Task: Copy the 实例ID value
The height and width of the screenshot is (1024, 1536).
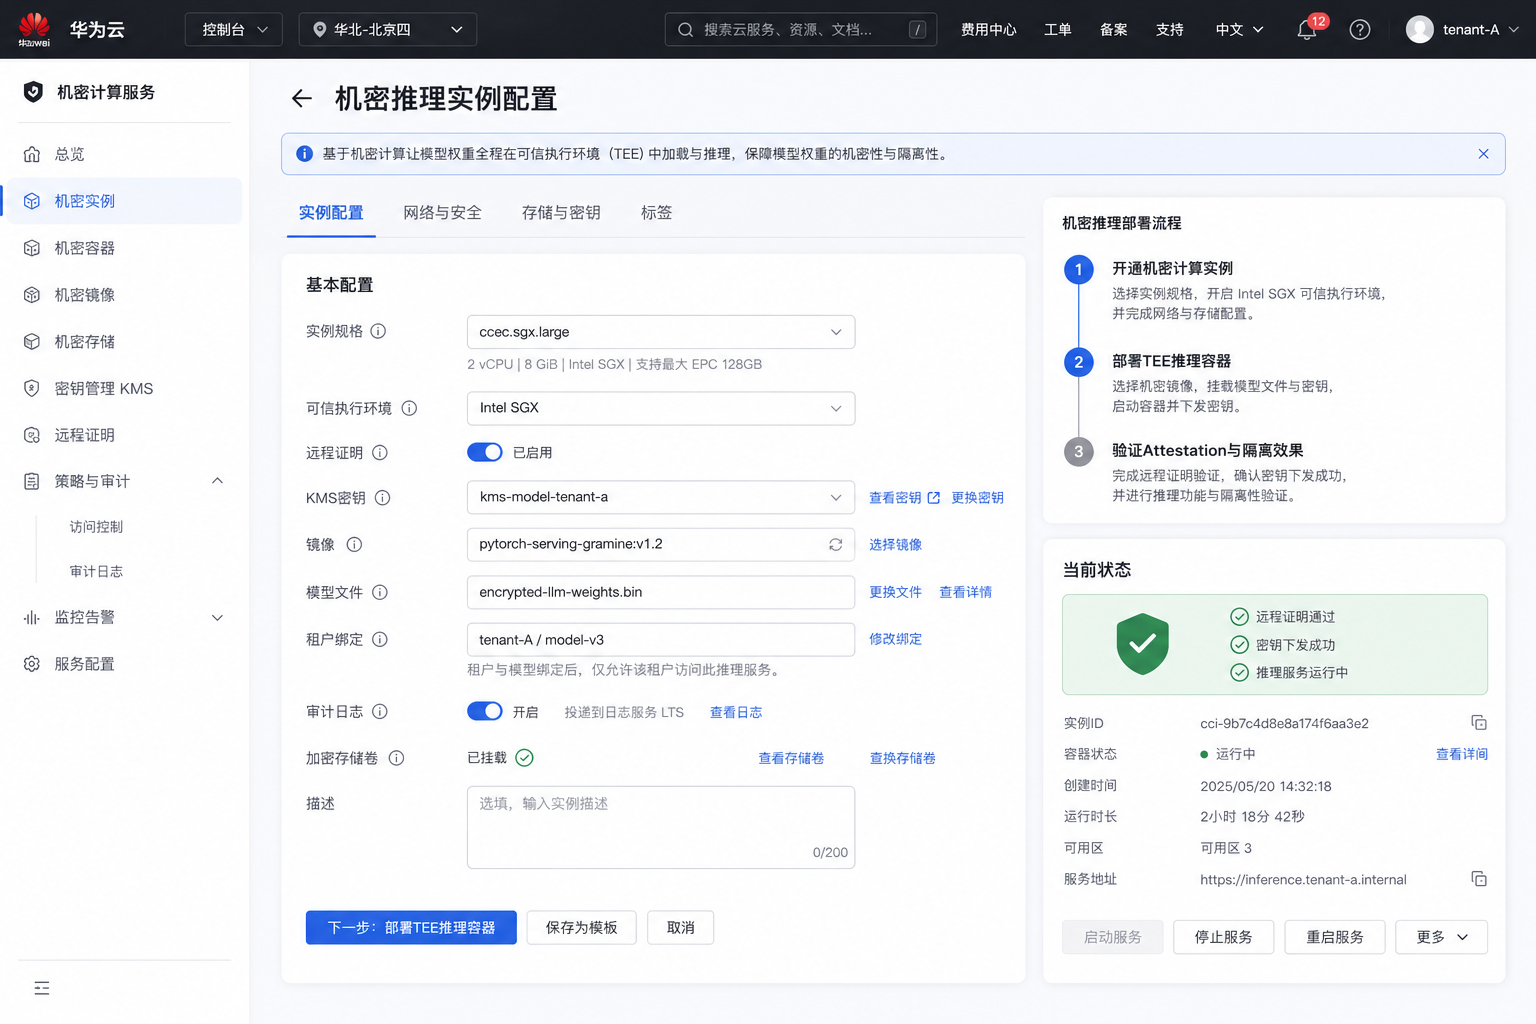Action: (1479, 722)
